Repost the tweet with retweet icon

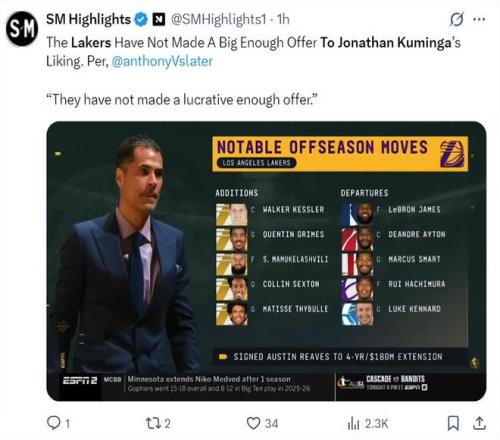(x=153, y=423)
